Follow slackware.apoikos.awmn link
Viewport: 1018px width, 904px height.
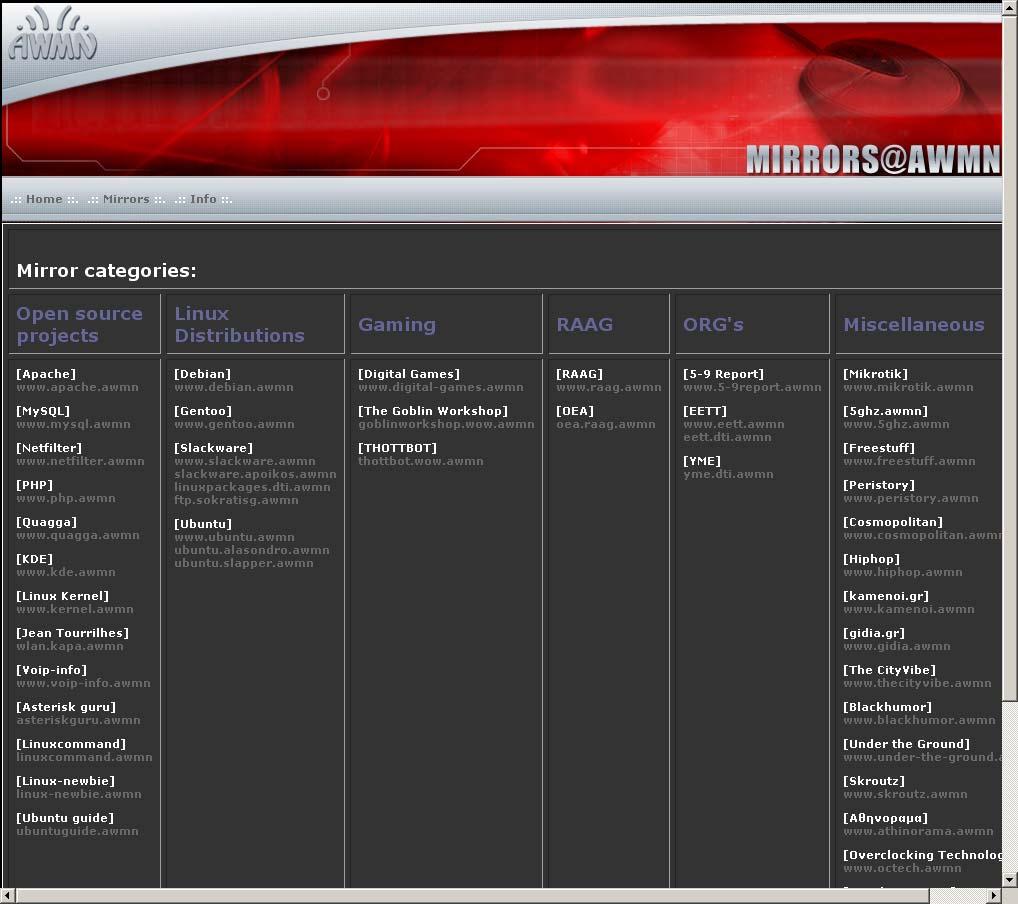255,474
